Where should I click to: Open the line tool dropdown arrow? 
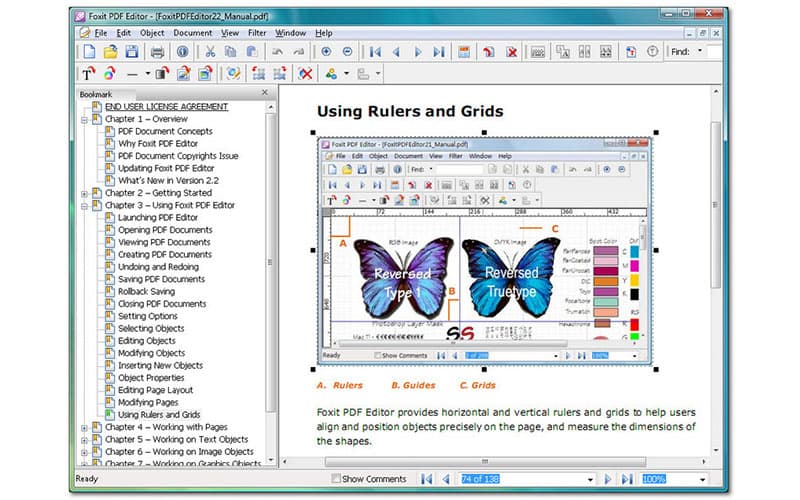coord(147,74)
